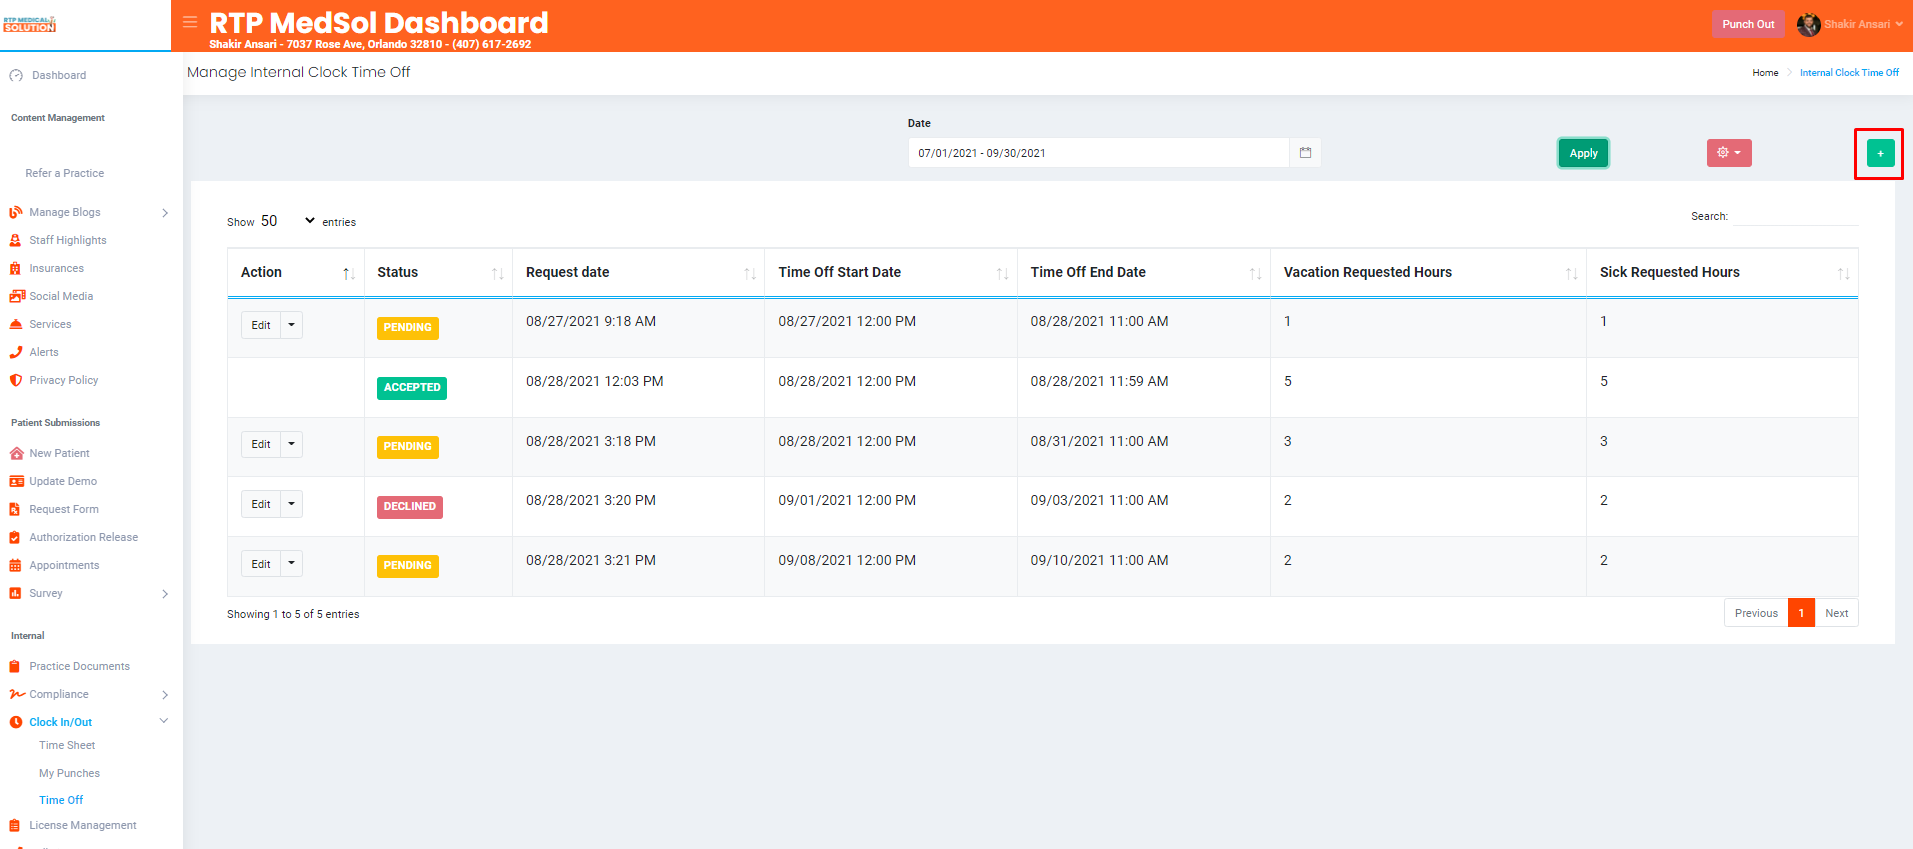Click the Staff Highlights icon
1913x849 pixels.
16,240
